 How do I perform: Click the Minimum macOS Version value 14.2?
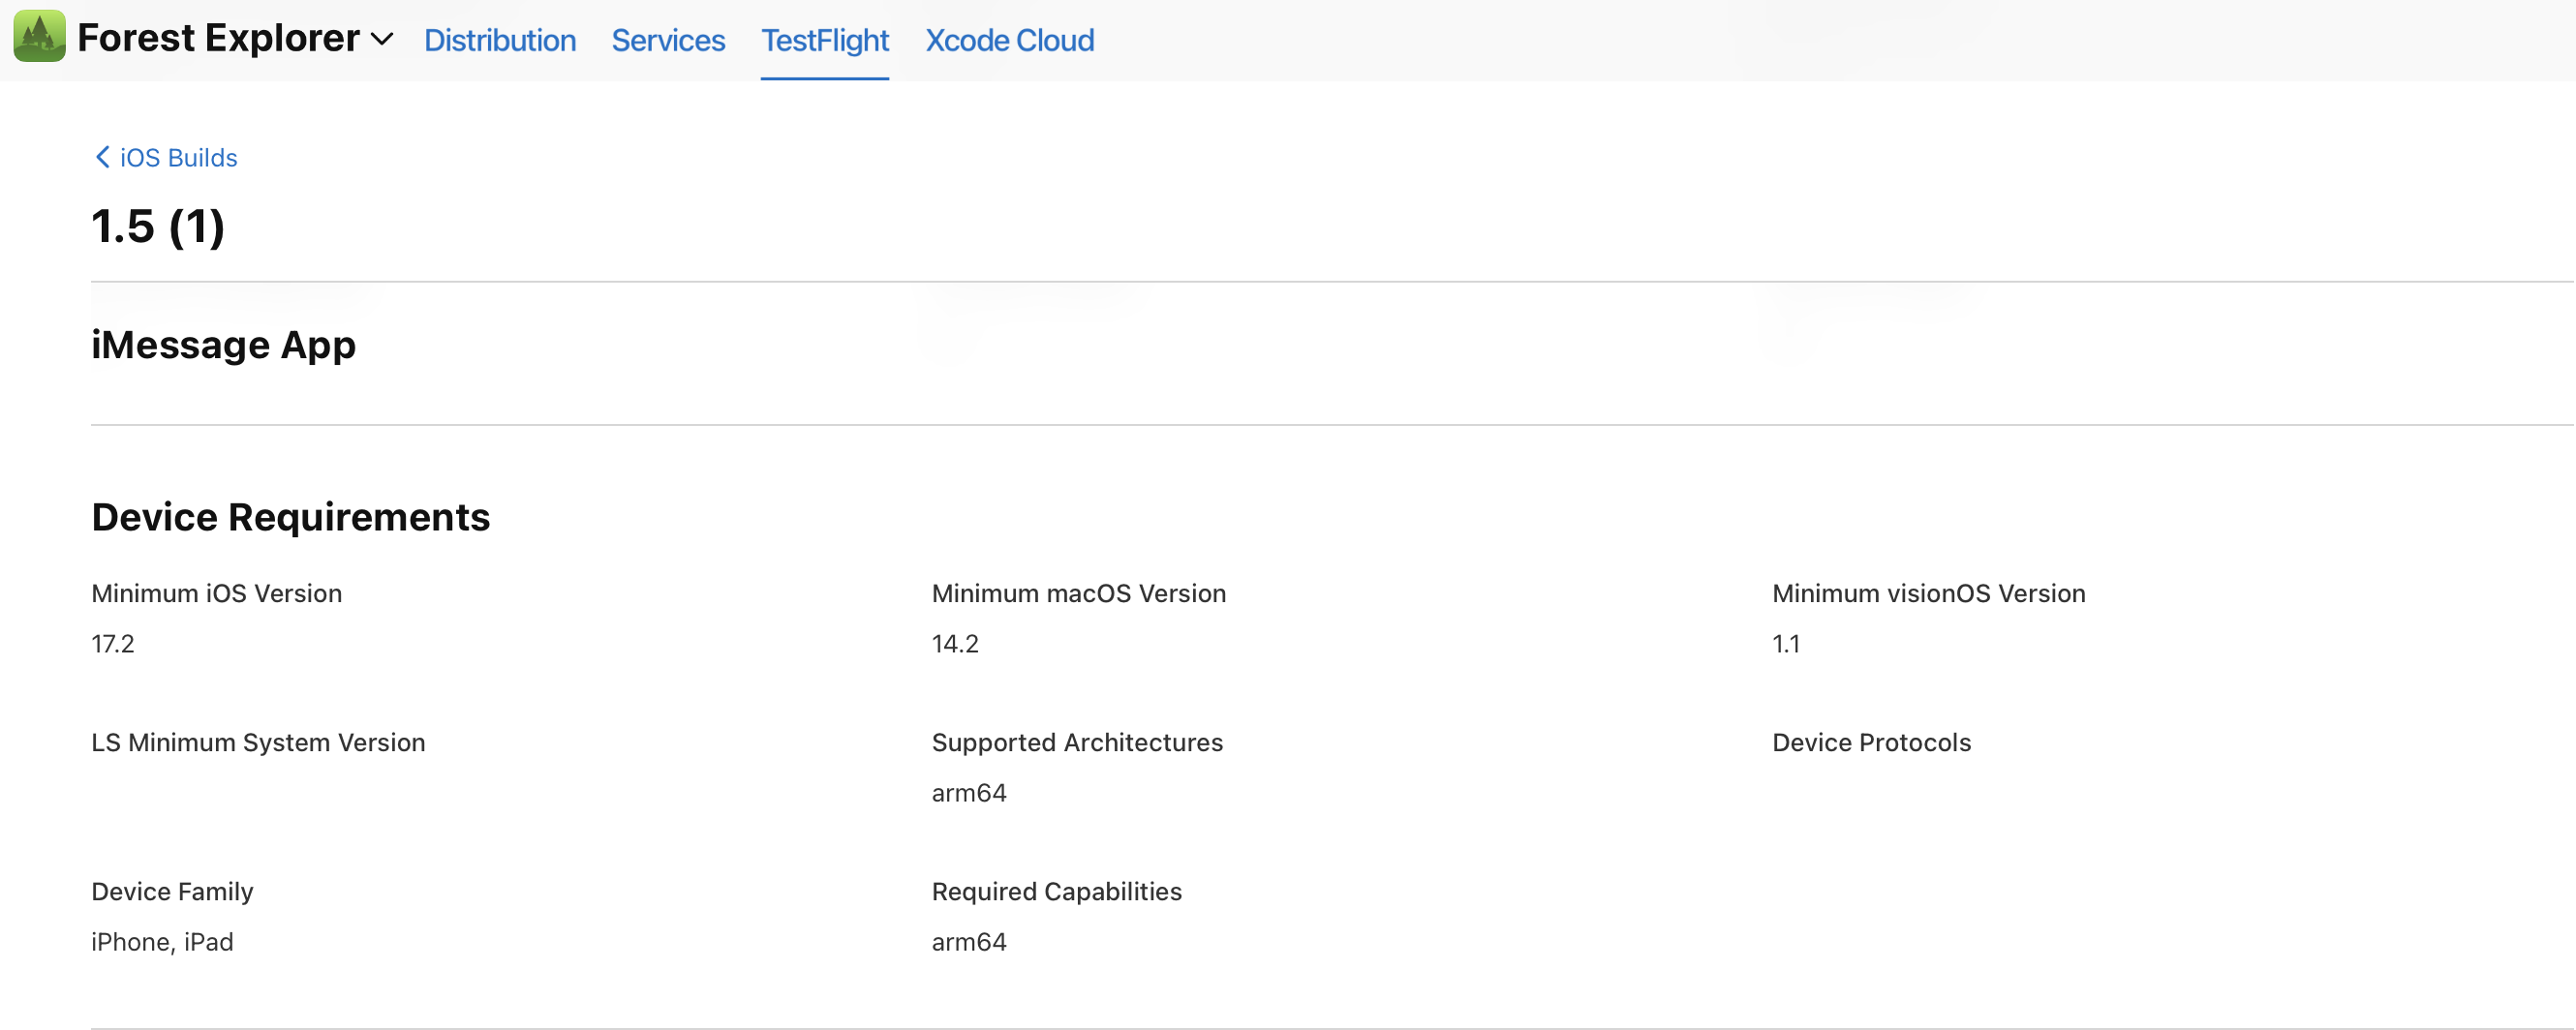click(x=955, y=644)
